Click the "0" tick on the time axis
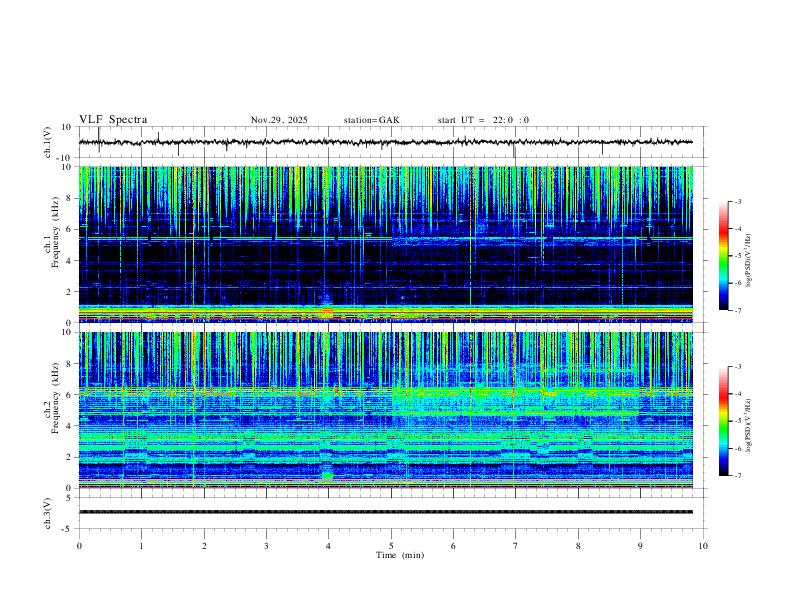Image resolution: width=792 pixels, height=612 pixels. [x=79, y=546]
